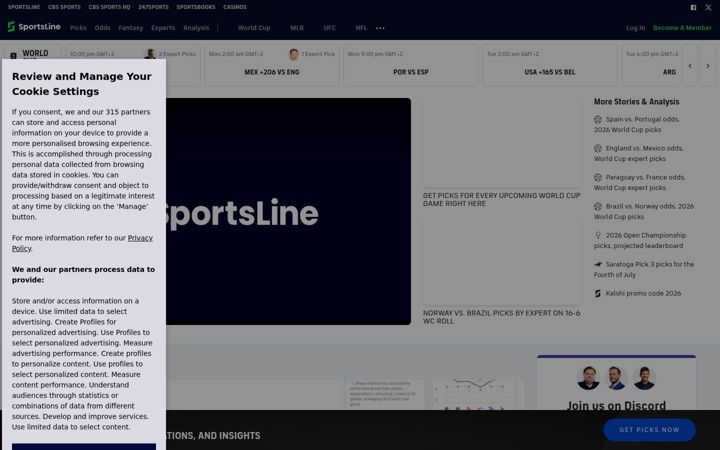Click the SportsLine video player

point(288,211)
